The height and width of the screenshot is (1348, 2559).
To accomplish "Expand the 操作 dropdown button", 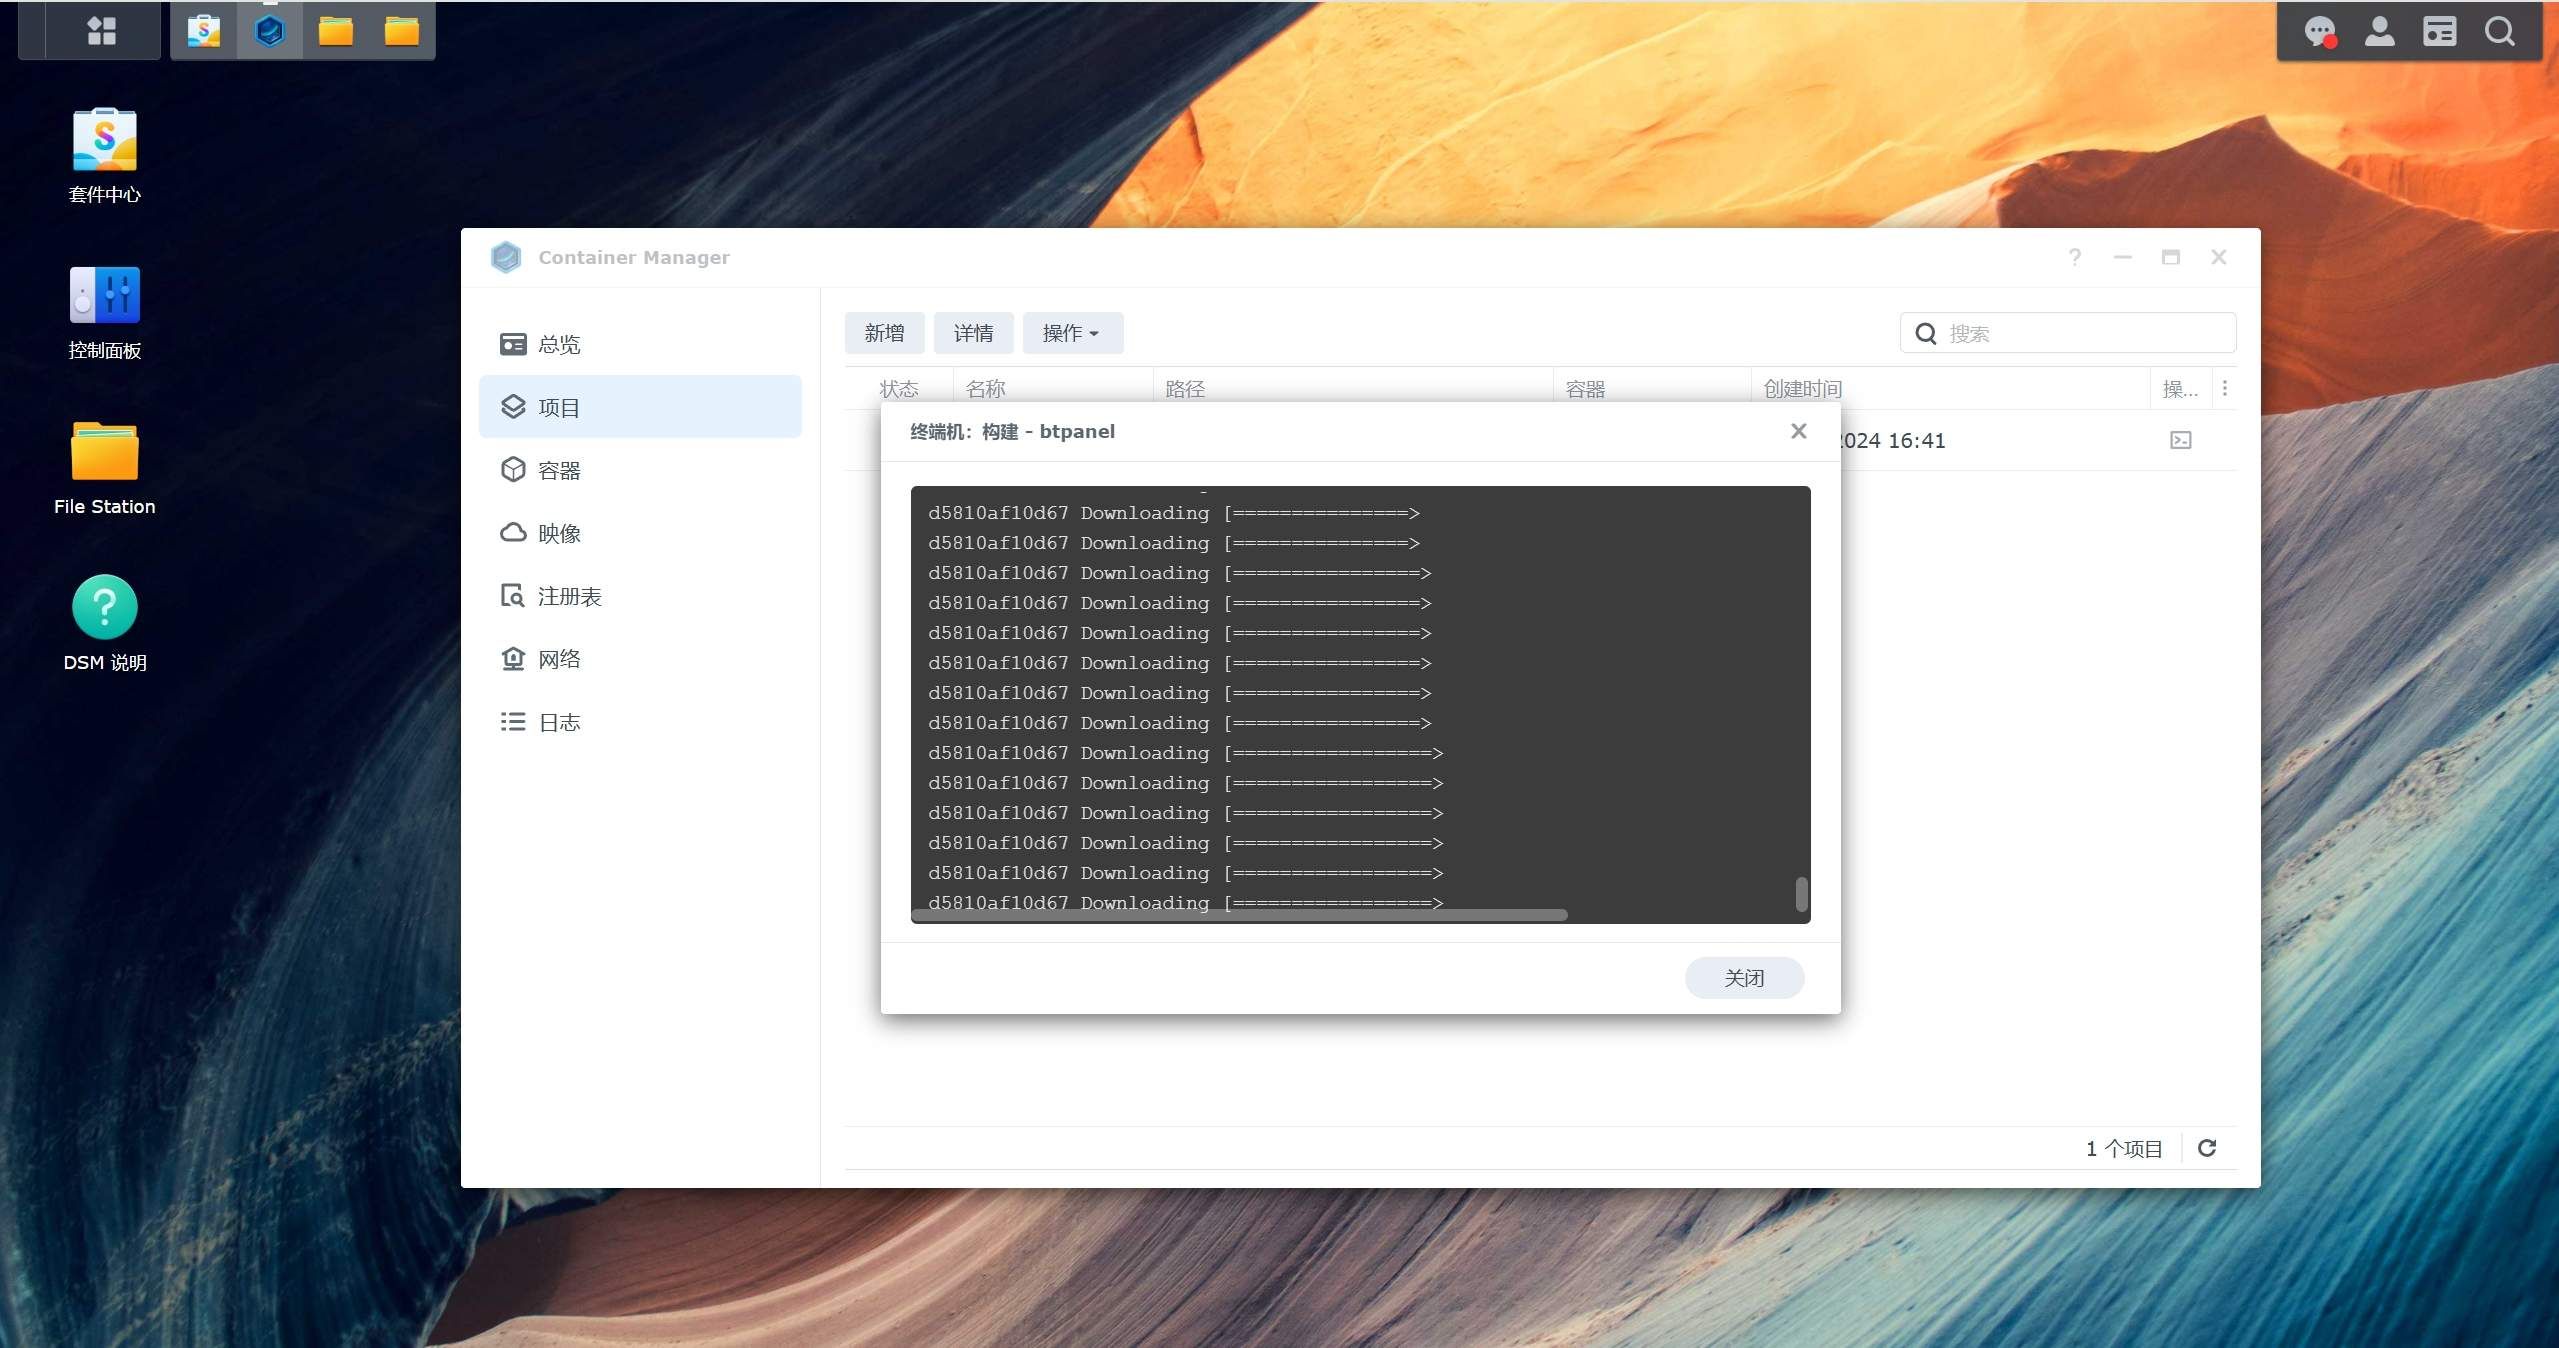I will pos(1072,333).
